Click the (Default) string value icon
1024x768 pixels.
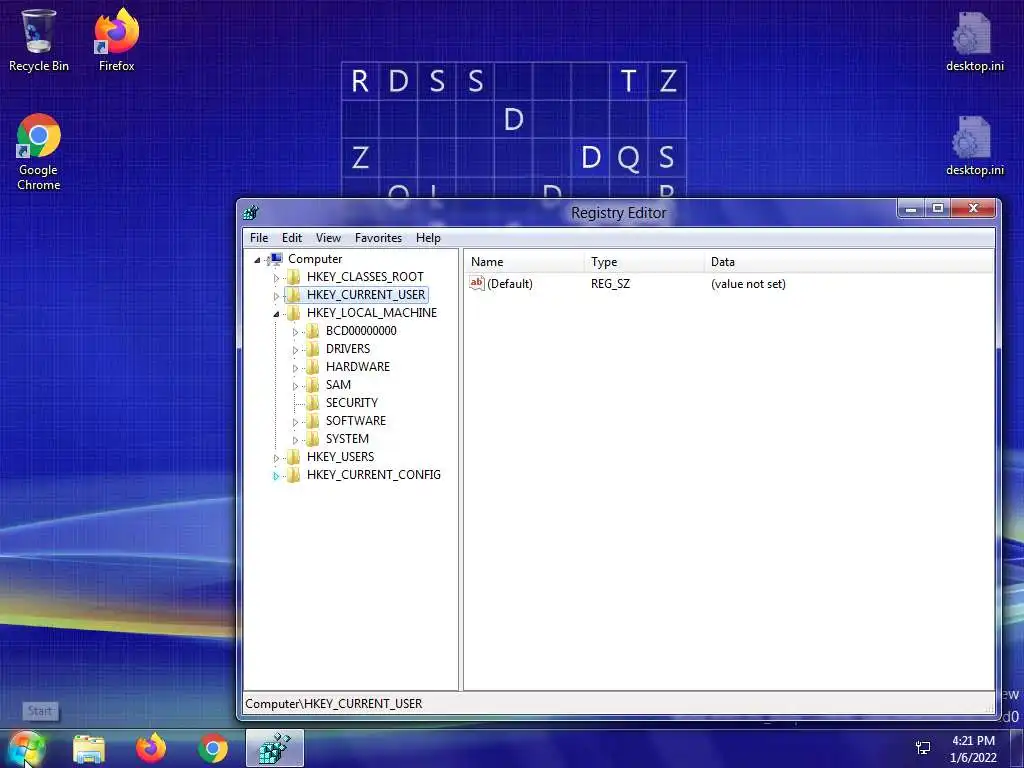tap(477, 283)
